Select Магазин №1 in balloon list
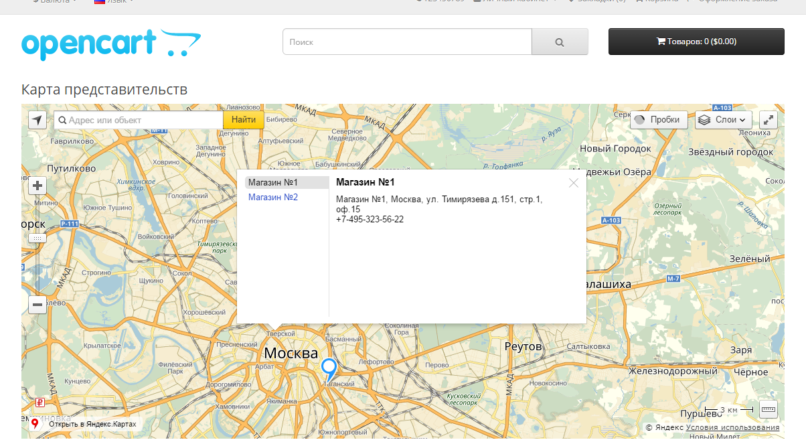806x440 pixels. pos(286,182)
